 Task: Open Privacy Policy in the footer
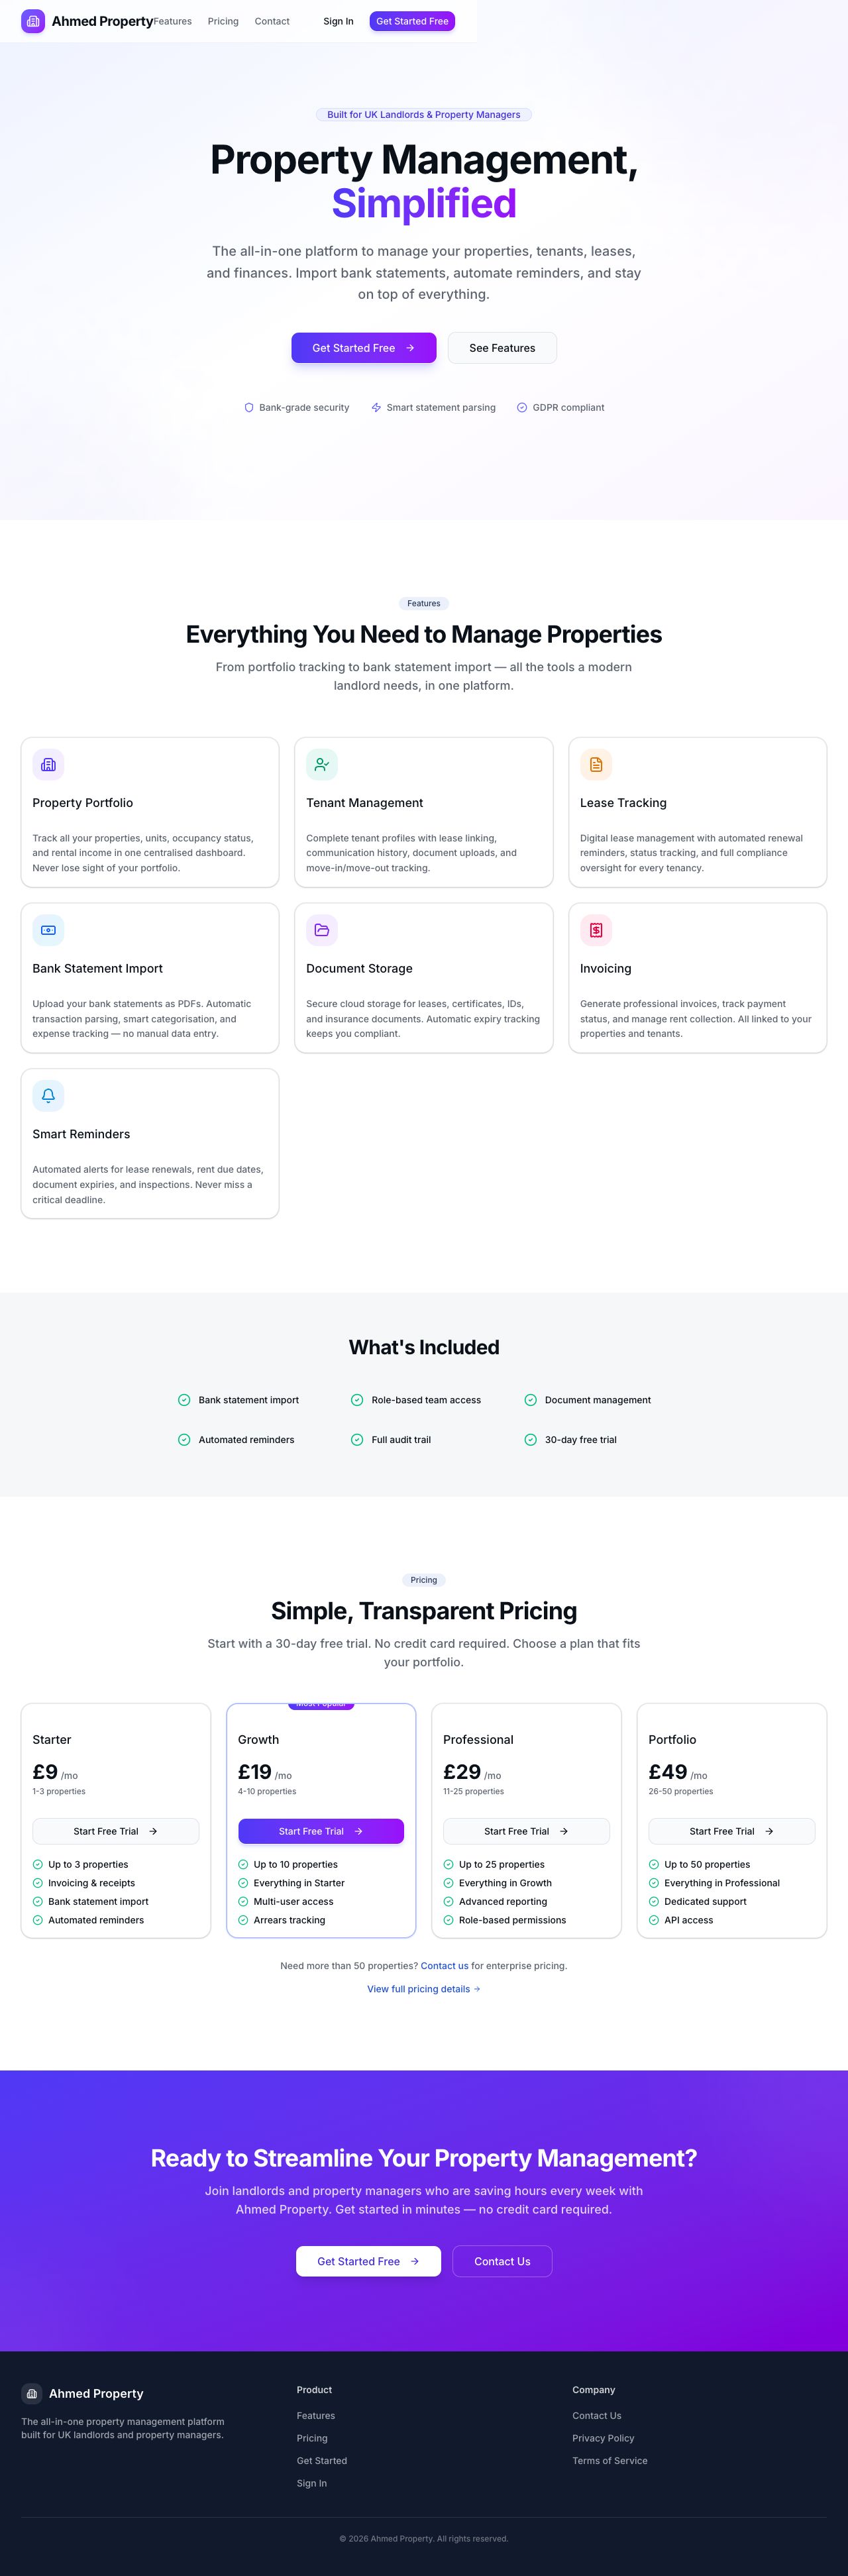[603, 2438]
